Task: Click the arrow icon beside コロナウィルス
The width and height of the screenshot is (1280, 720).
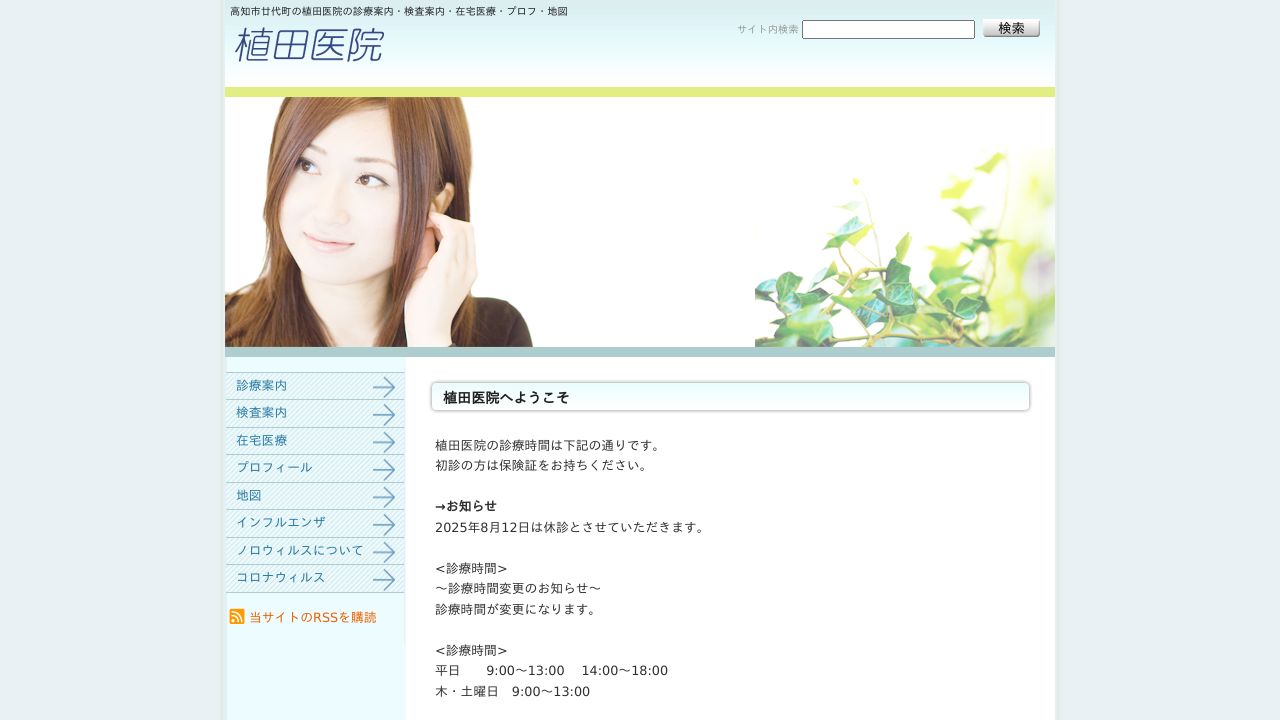Action: coord(384,579)
